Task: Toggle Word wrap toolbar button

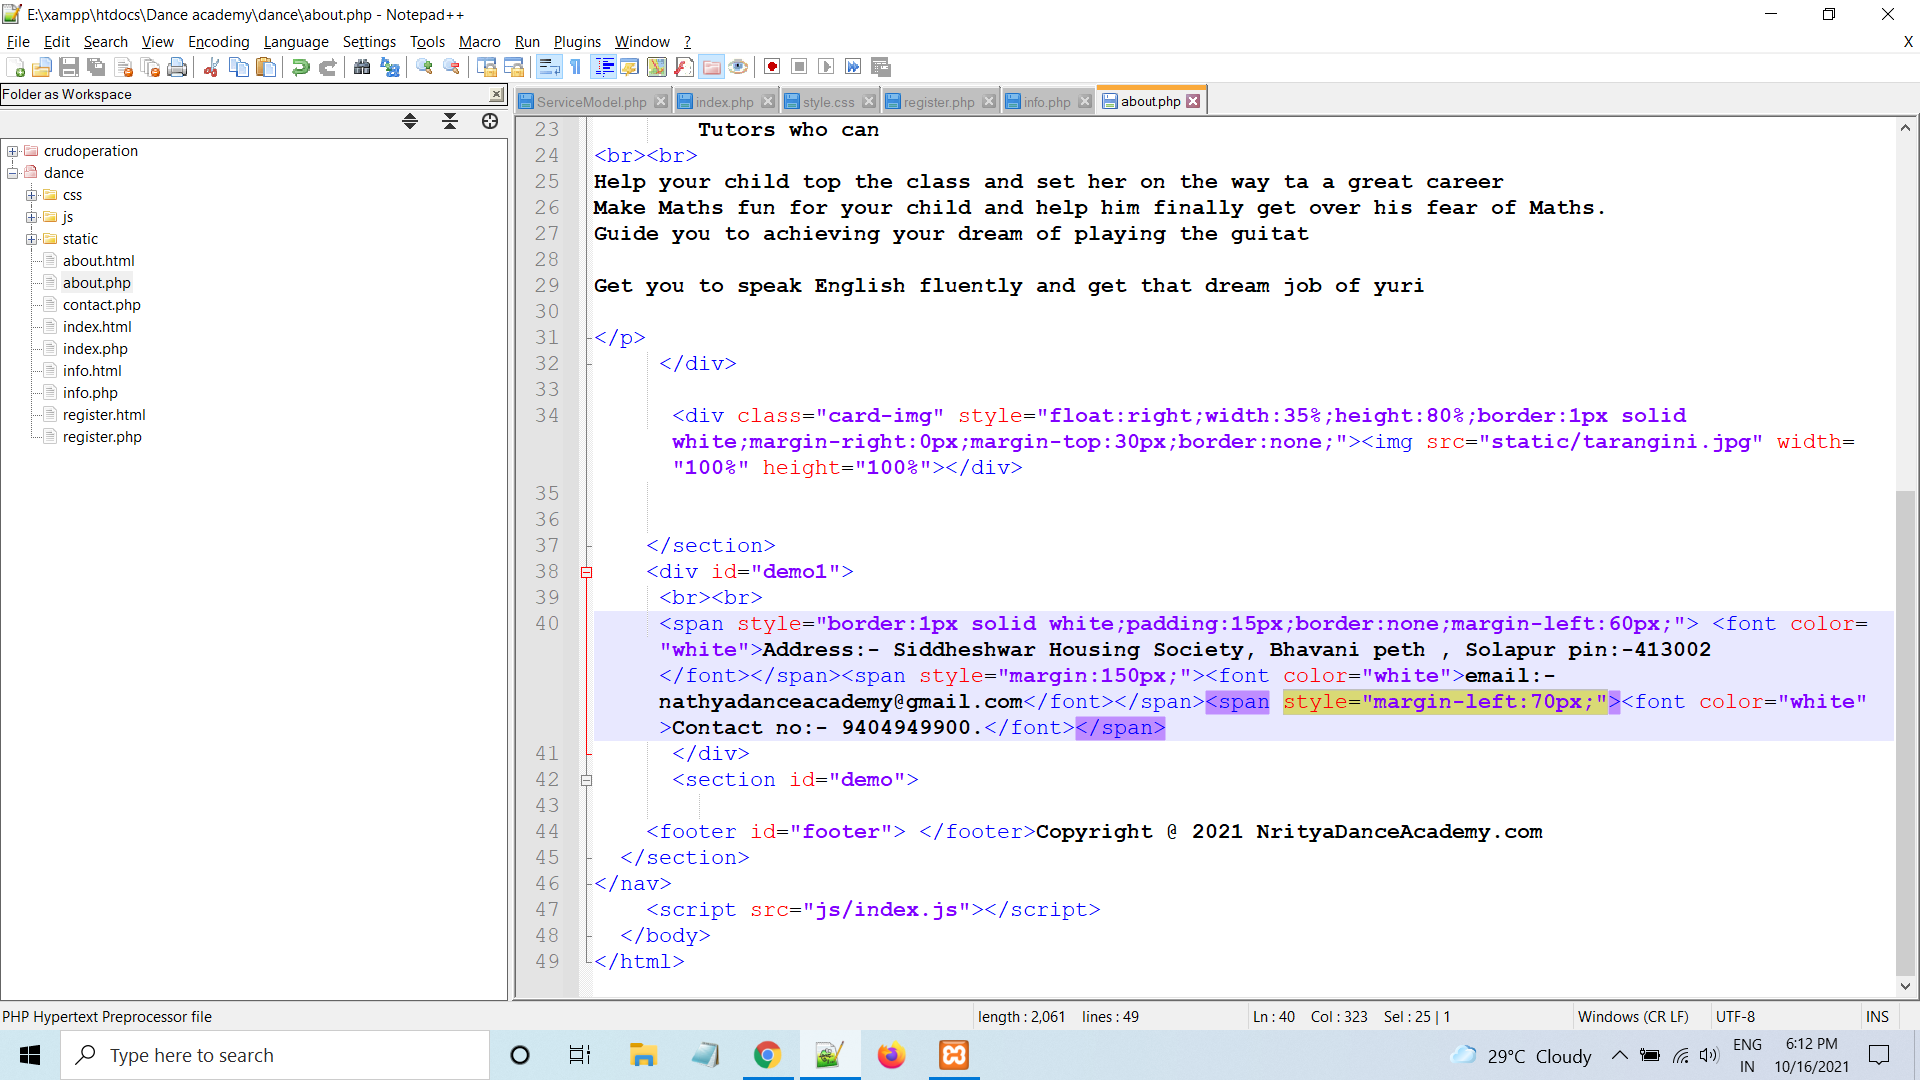Action: [549, 67]
